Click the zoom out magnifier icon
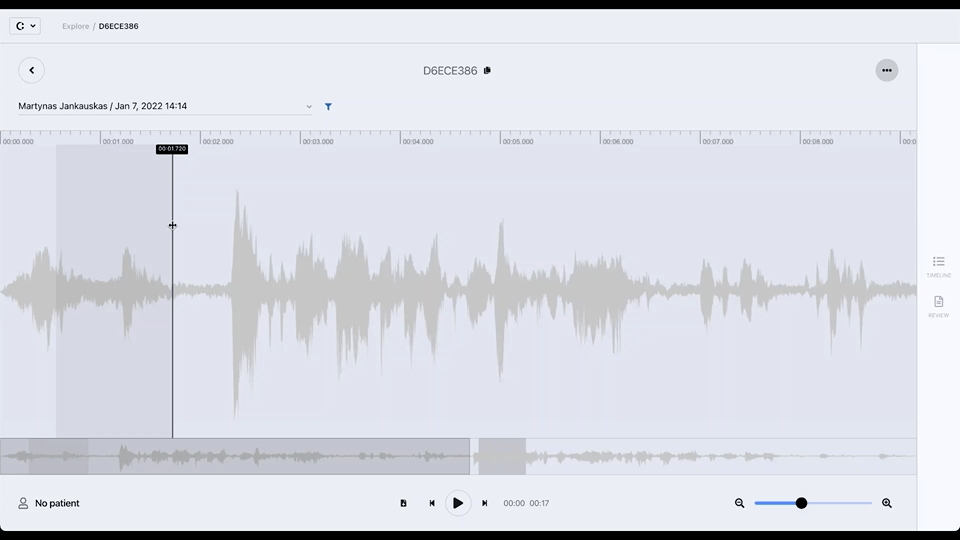Screen dimensions: 960x540 [740, 503]
